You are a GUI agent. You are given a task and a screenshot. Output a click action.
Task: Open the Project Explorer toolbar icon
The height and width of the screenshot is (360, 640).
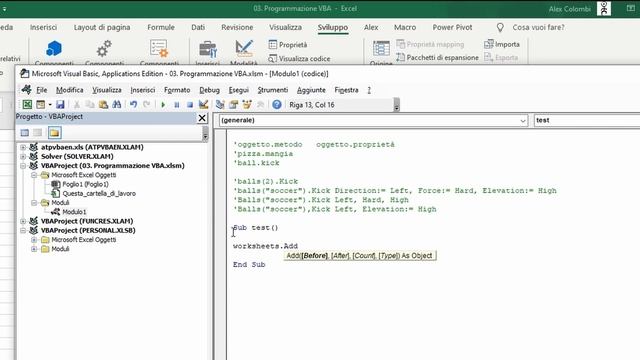click(220, 105)
